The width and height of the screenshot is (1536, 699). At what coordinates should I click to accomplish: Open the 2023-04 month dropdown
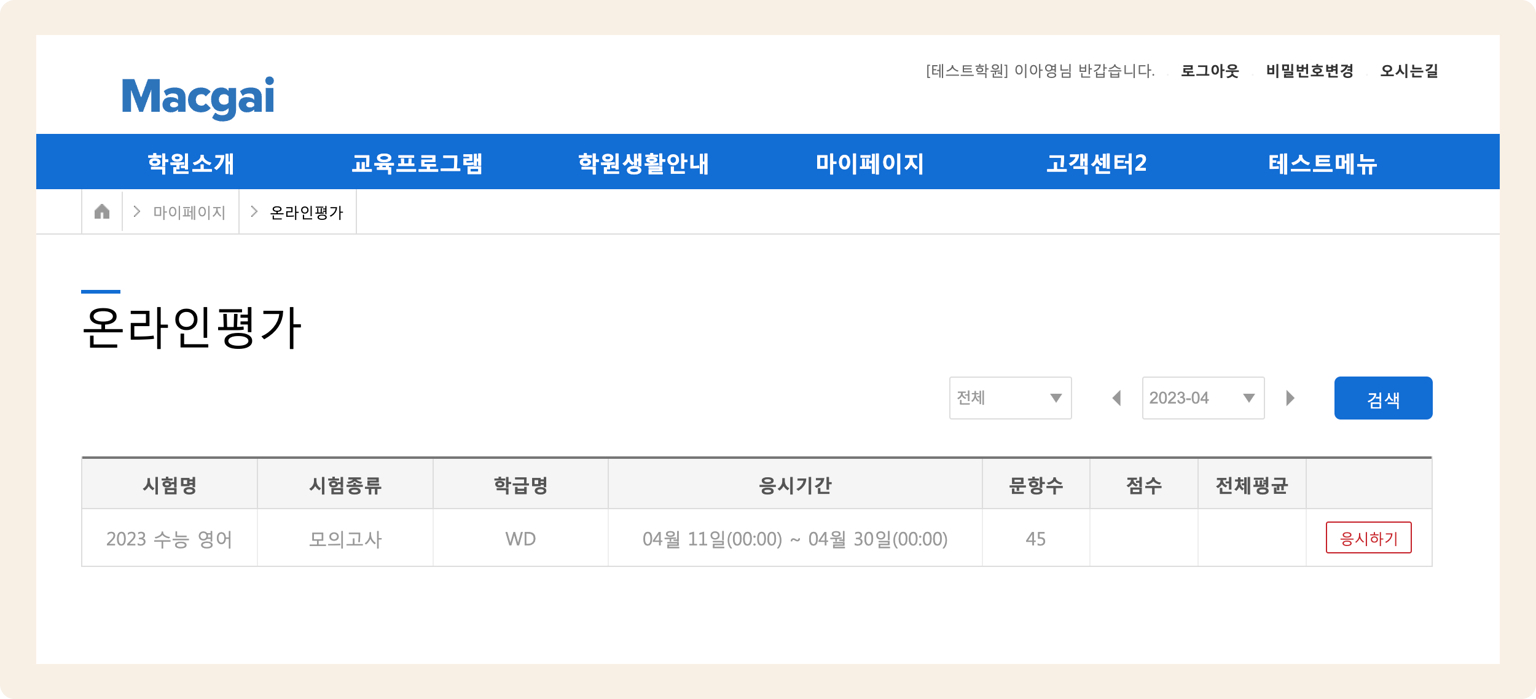[x=1203, y=398]
